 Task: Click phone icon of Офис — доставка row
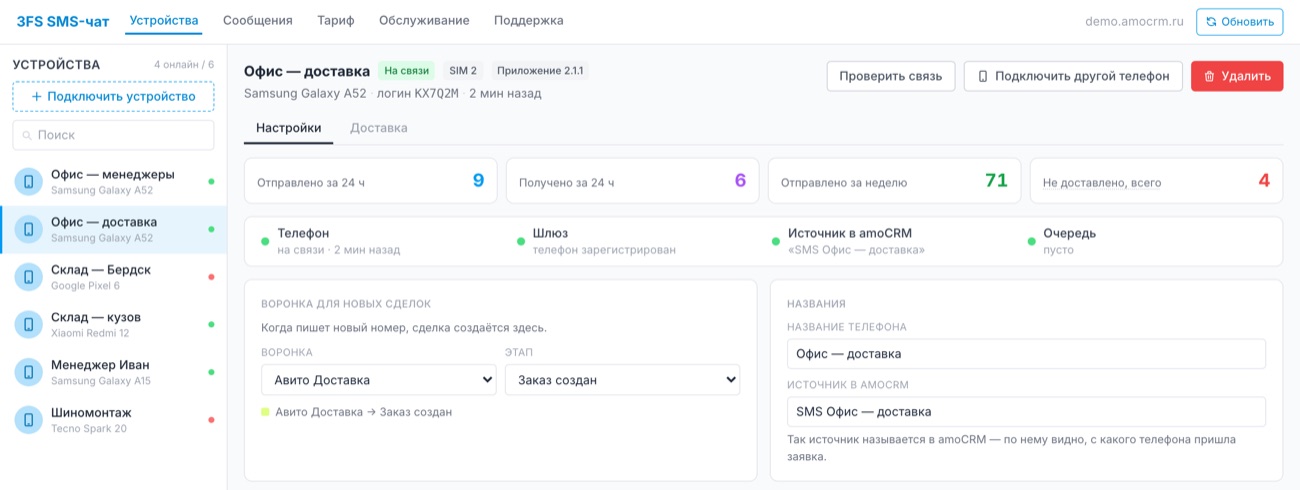pos(28,229)
